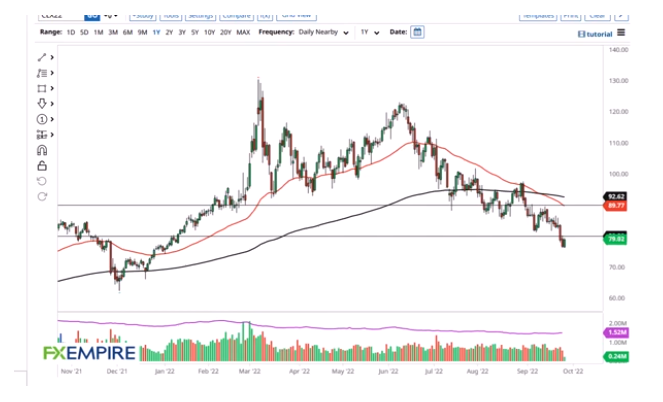663x402 pixels.
Task: Click the black 92.62 price label
Action: [x=615, y=197]
